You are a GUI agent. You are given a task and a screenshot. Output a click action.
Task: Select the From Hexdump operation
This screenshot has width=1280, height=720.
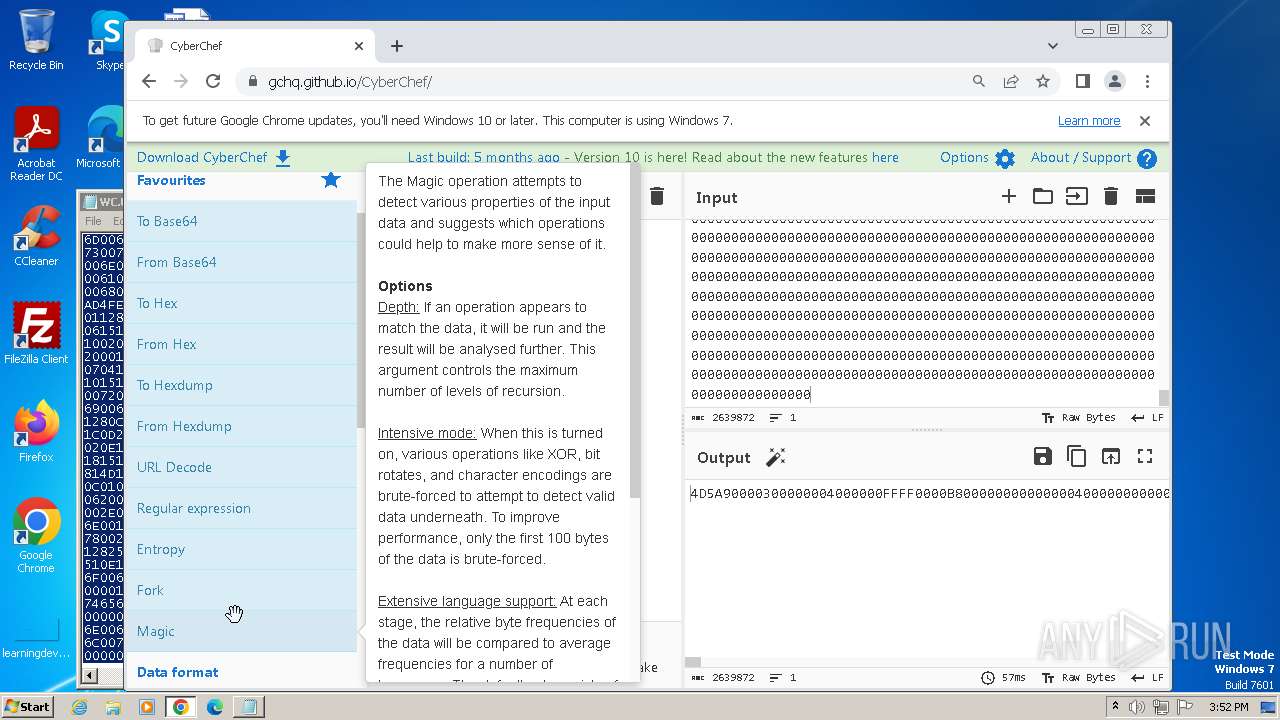click(x=241, y=426)
